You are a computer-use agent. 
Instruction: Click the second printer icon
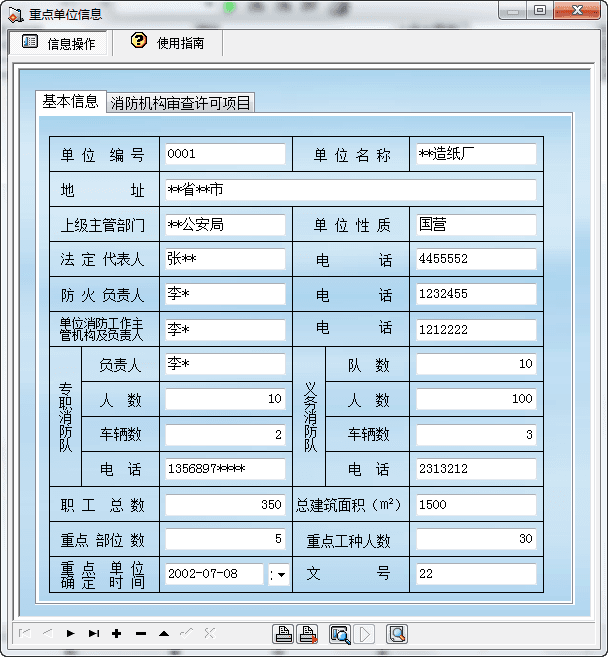[x=308, y=633]
